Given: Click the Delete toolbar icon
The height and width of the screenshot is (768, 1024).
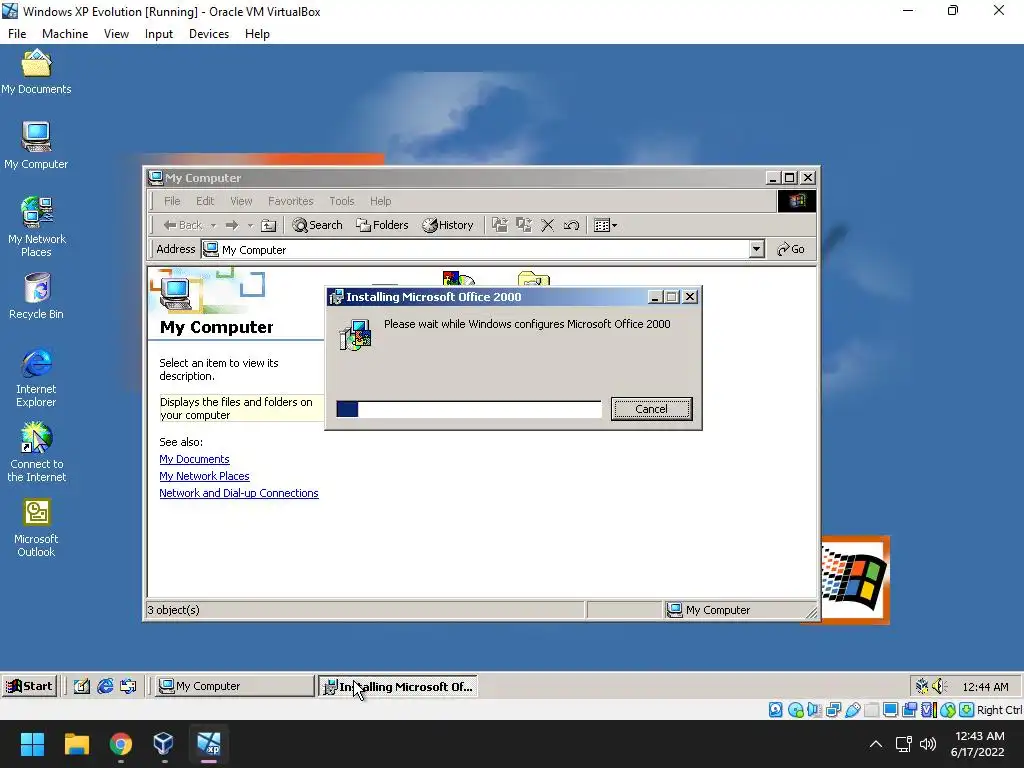Looking at the screenshot, I should 548,225.
